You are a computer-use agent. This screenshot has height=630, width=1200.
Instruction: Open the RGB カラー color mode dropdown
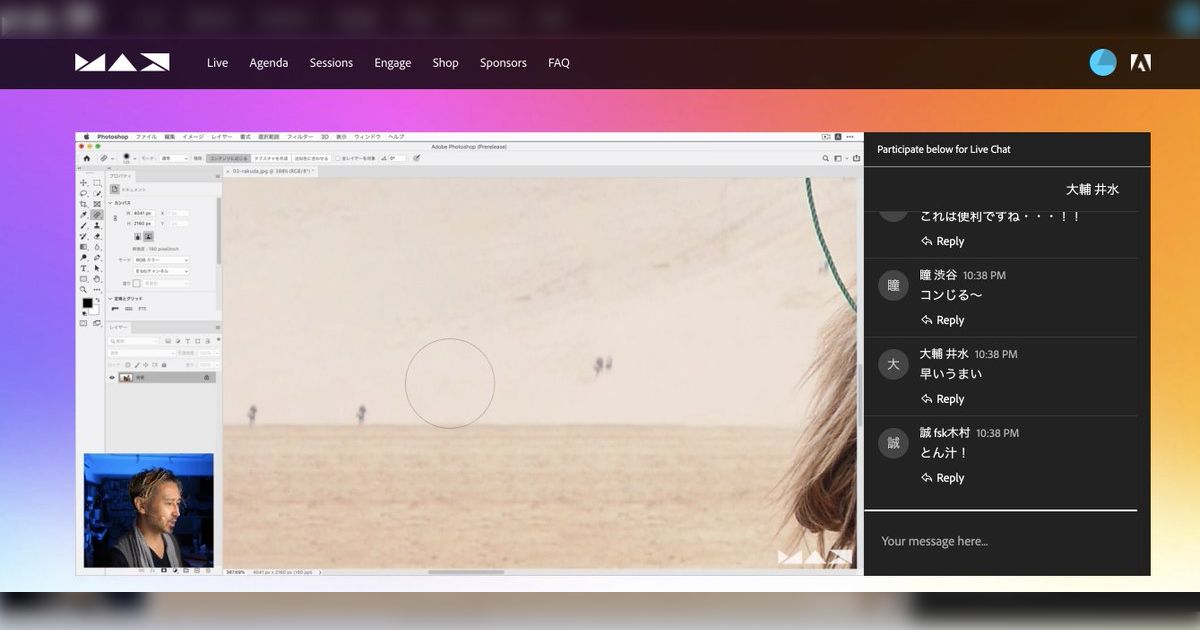point(160,260)
